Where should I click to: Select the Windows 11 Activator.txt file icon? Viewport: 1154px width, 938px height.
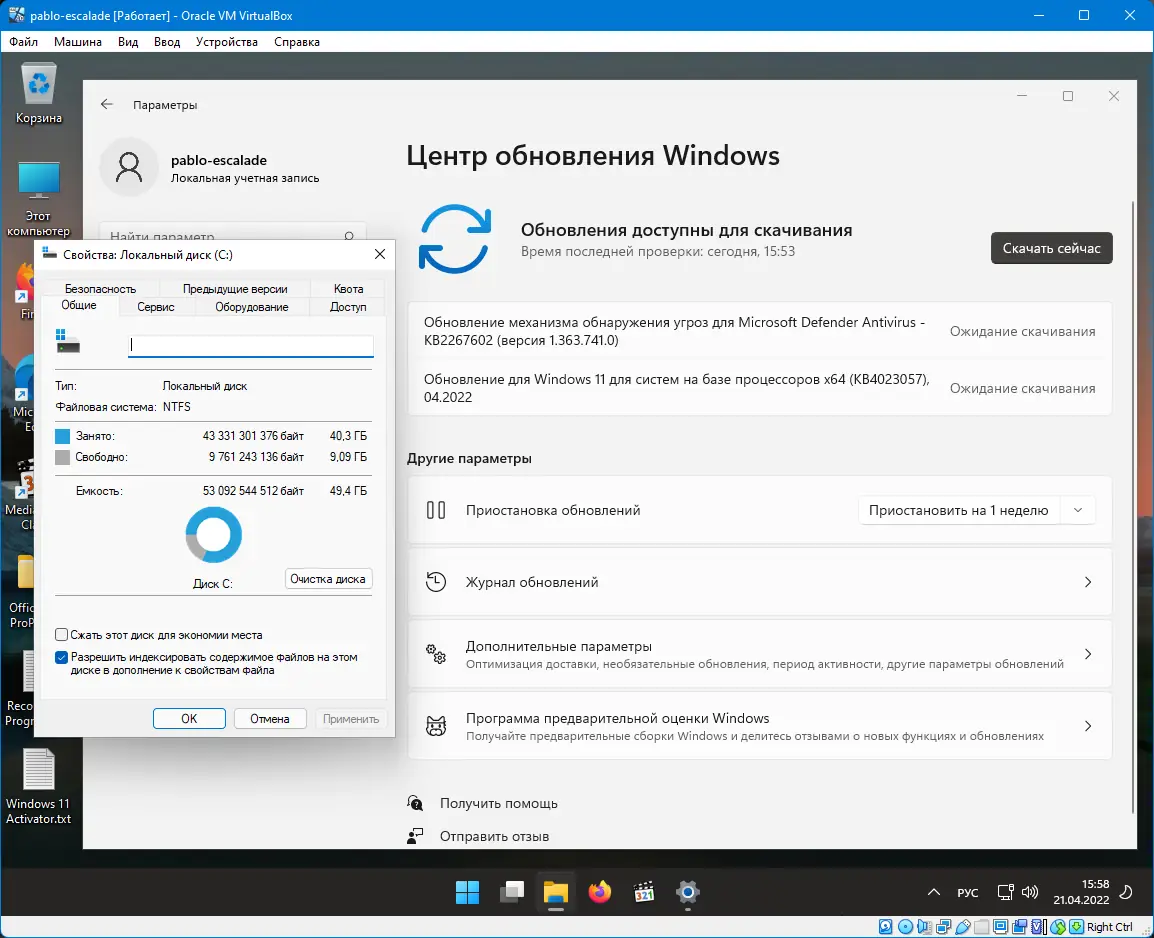[x=38, y=786]
